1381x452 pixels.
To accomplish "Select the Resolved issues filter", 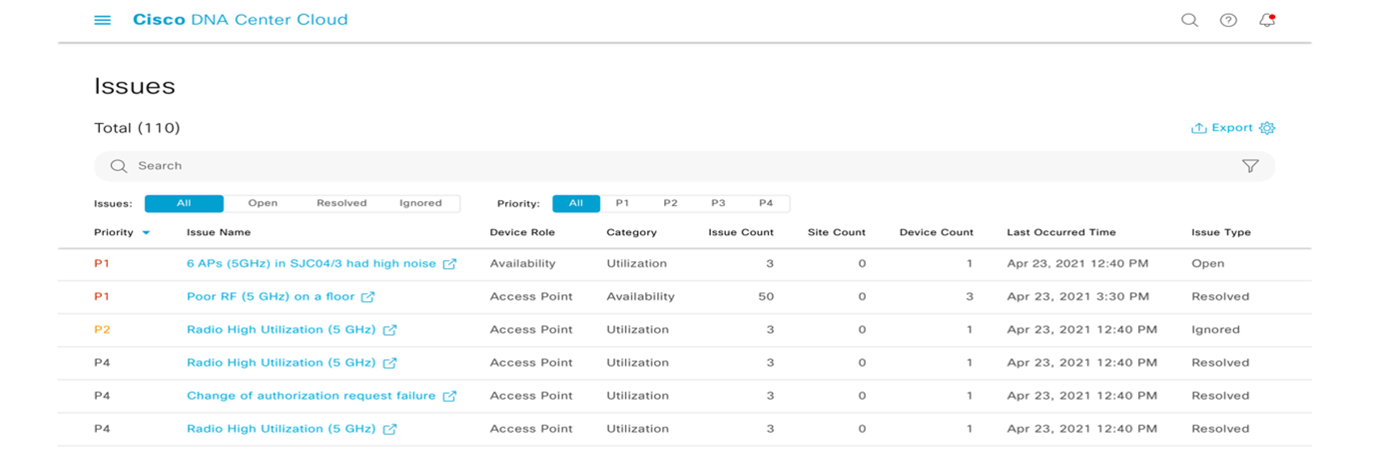I will [x=341, y=203].
